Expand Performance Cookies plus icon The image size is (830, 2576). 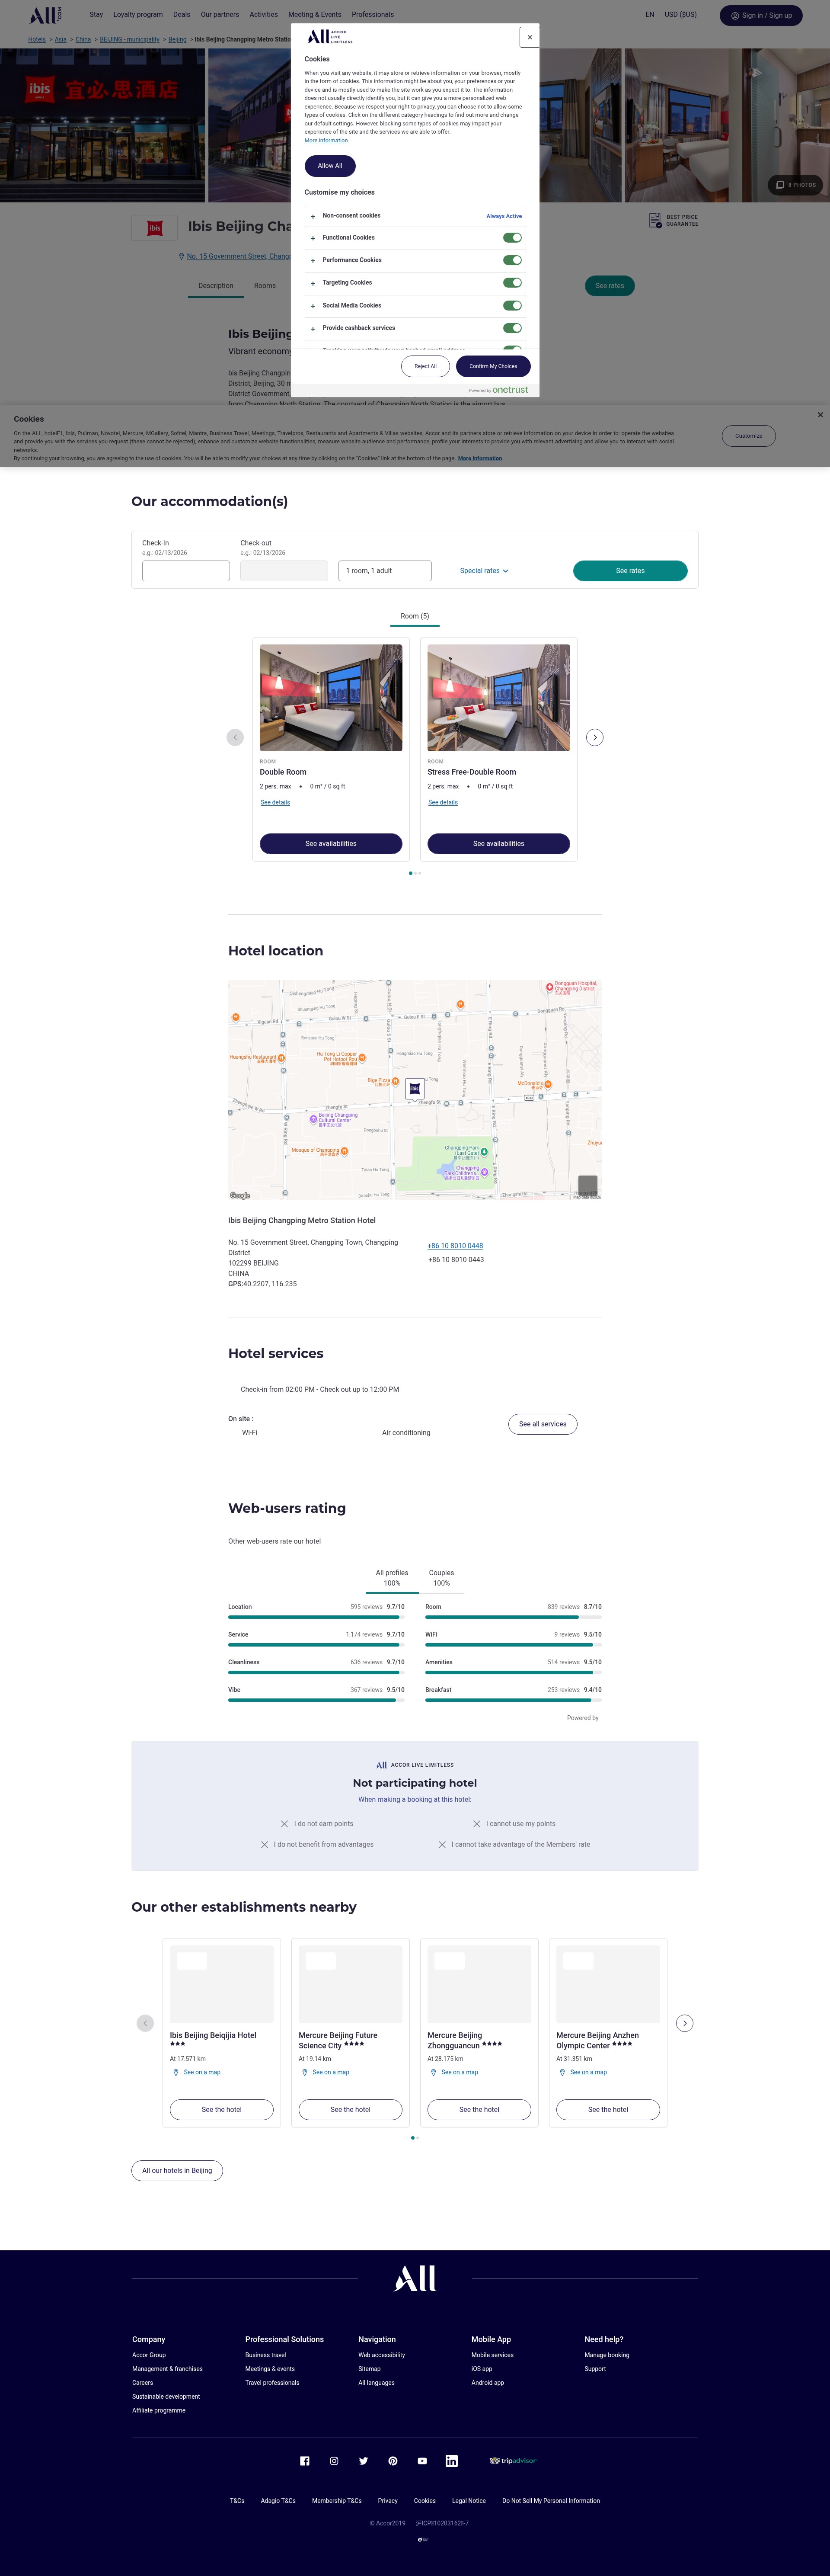point(313,260)
